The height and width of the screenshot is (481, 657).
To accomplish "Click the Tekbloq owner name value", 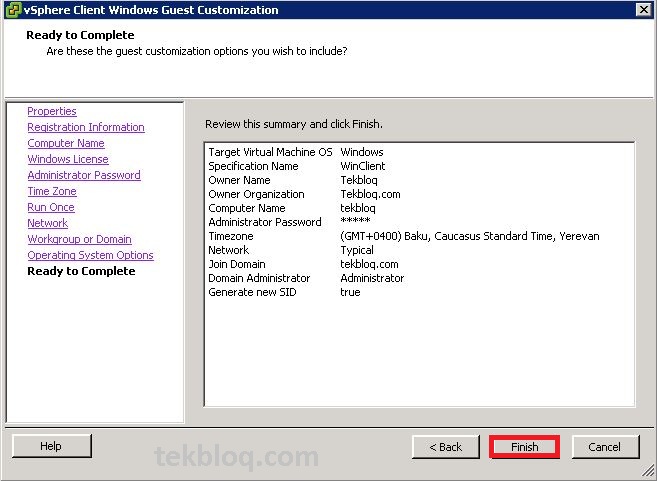I will [x=359, y=180].
